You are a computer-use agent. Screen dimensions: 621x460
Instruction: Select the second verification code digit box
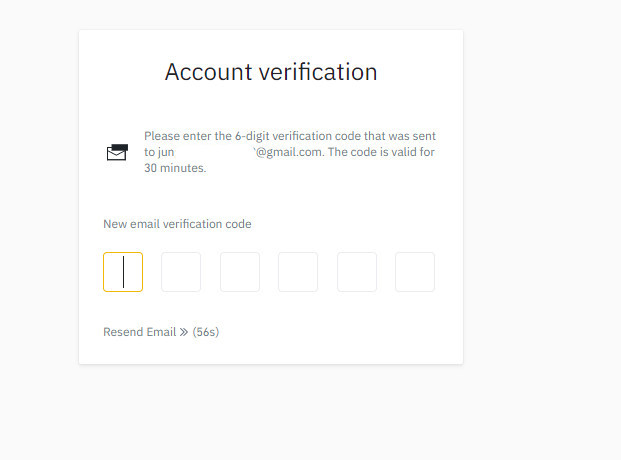tap(181, 272)
